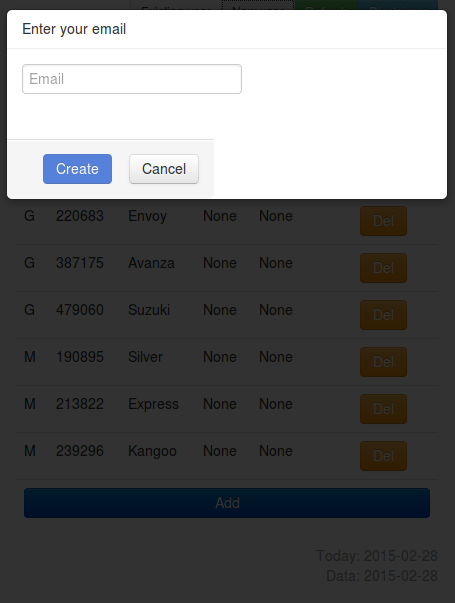The width and height of the screenshot is (455, 603).
Task: Click the 220683 number cell
Action: (x=80, y=216)
